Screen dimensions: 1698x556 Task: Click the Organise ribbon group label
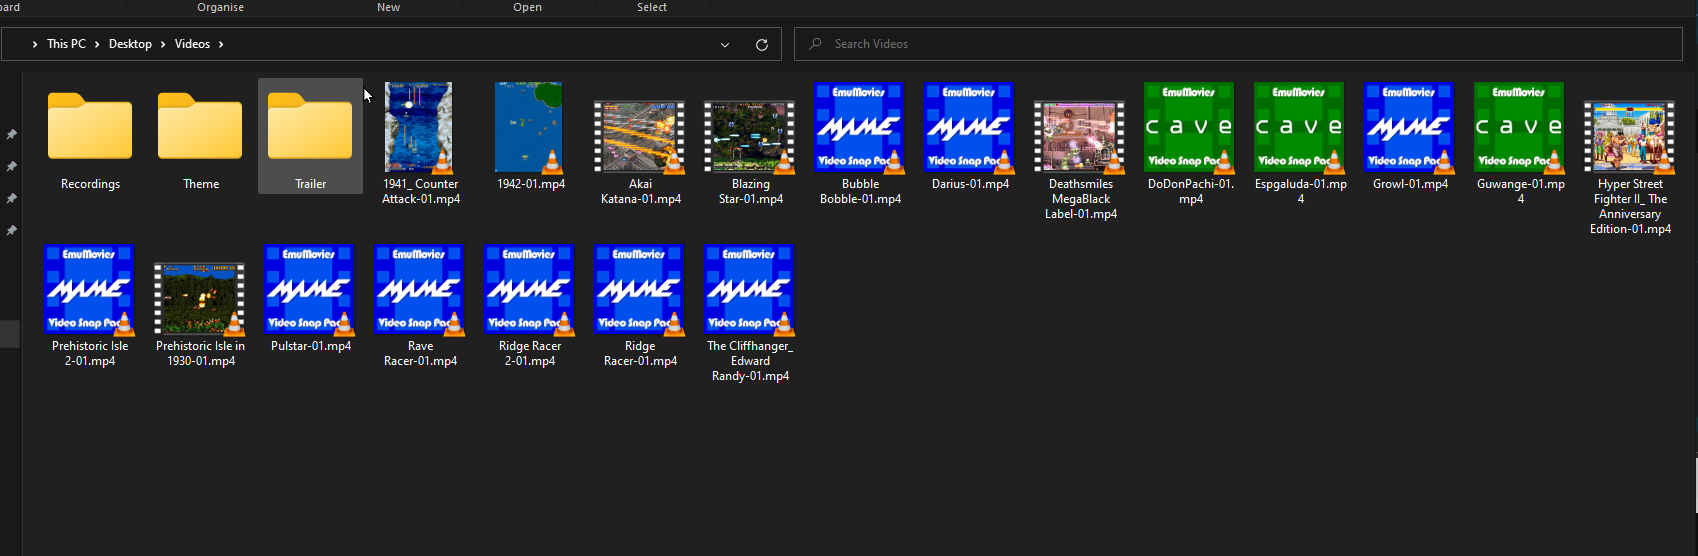pos(220,7)
